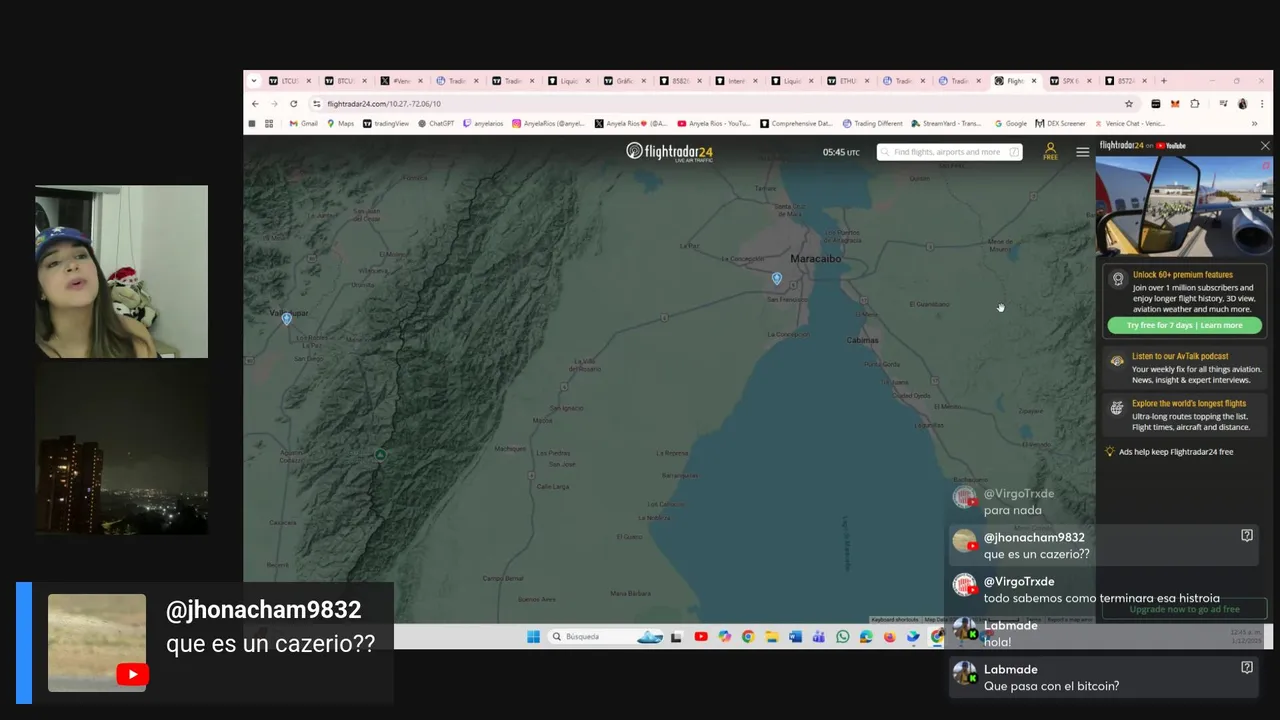Open the FREE user account icon
This screenshot has height=720, width=1280.
click(x=1050, y=151)
